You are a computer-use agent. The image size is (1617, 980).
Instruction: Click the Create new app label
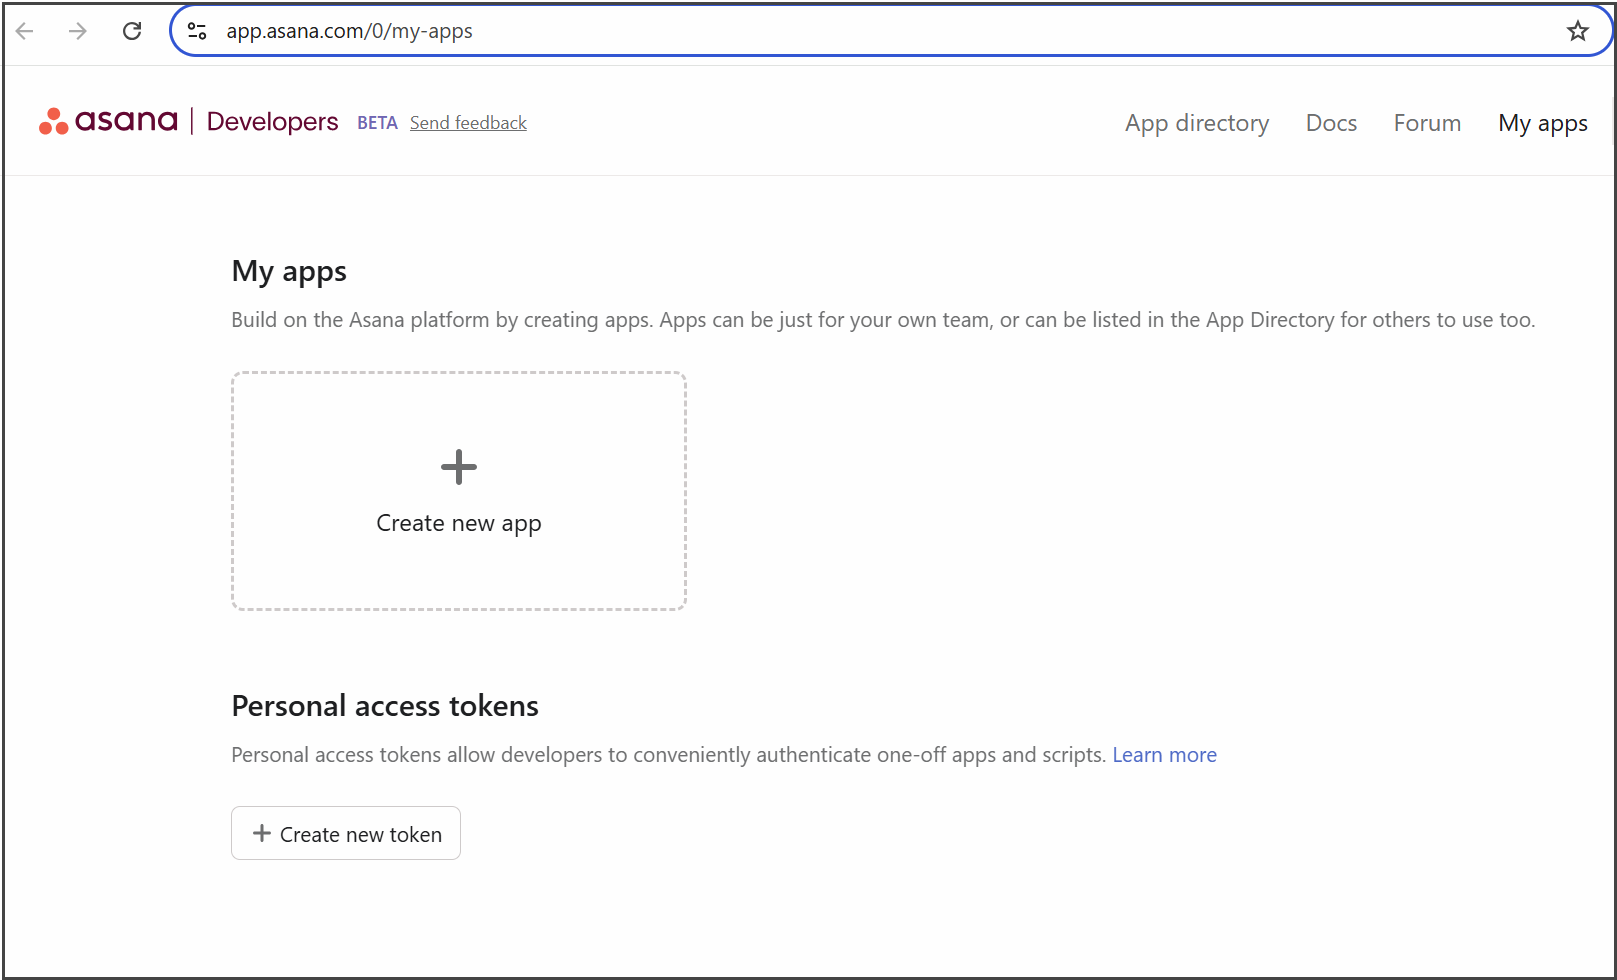[459, 523]
